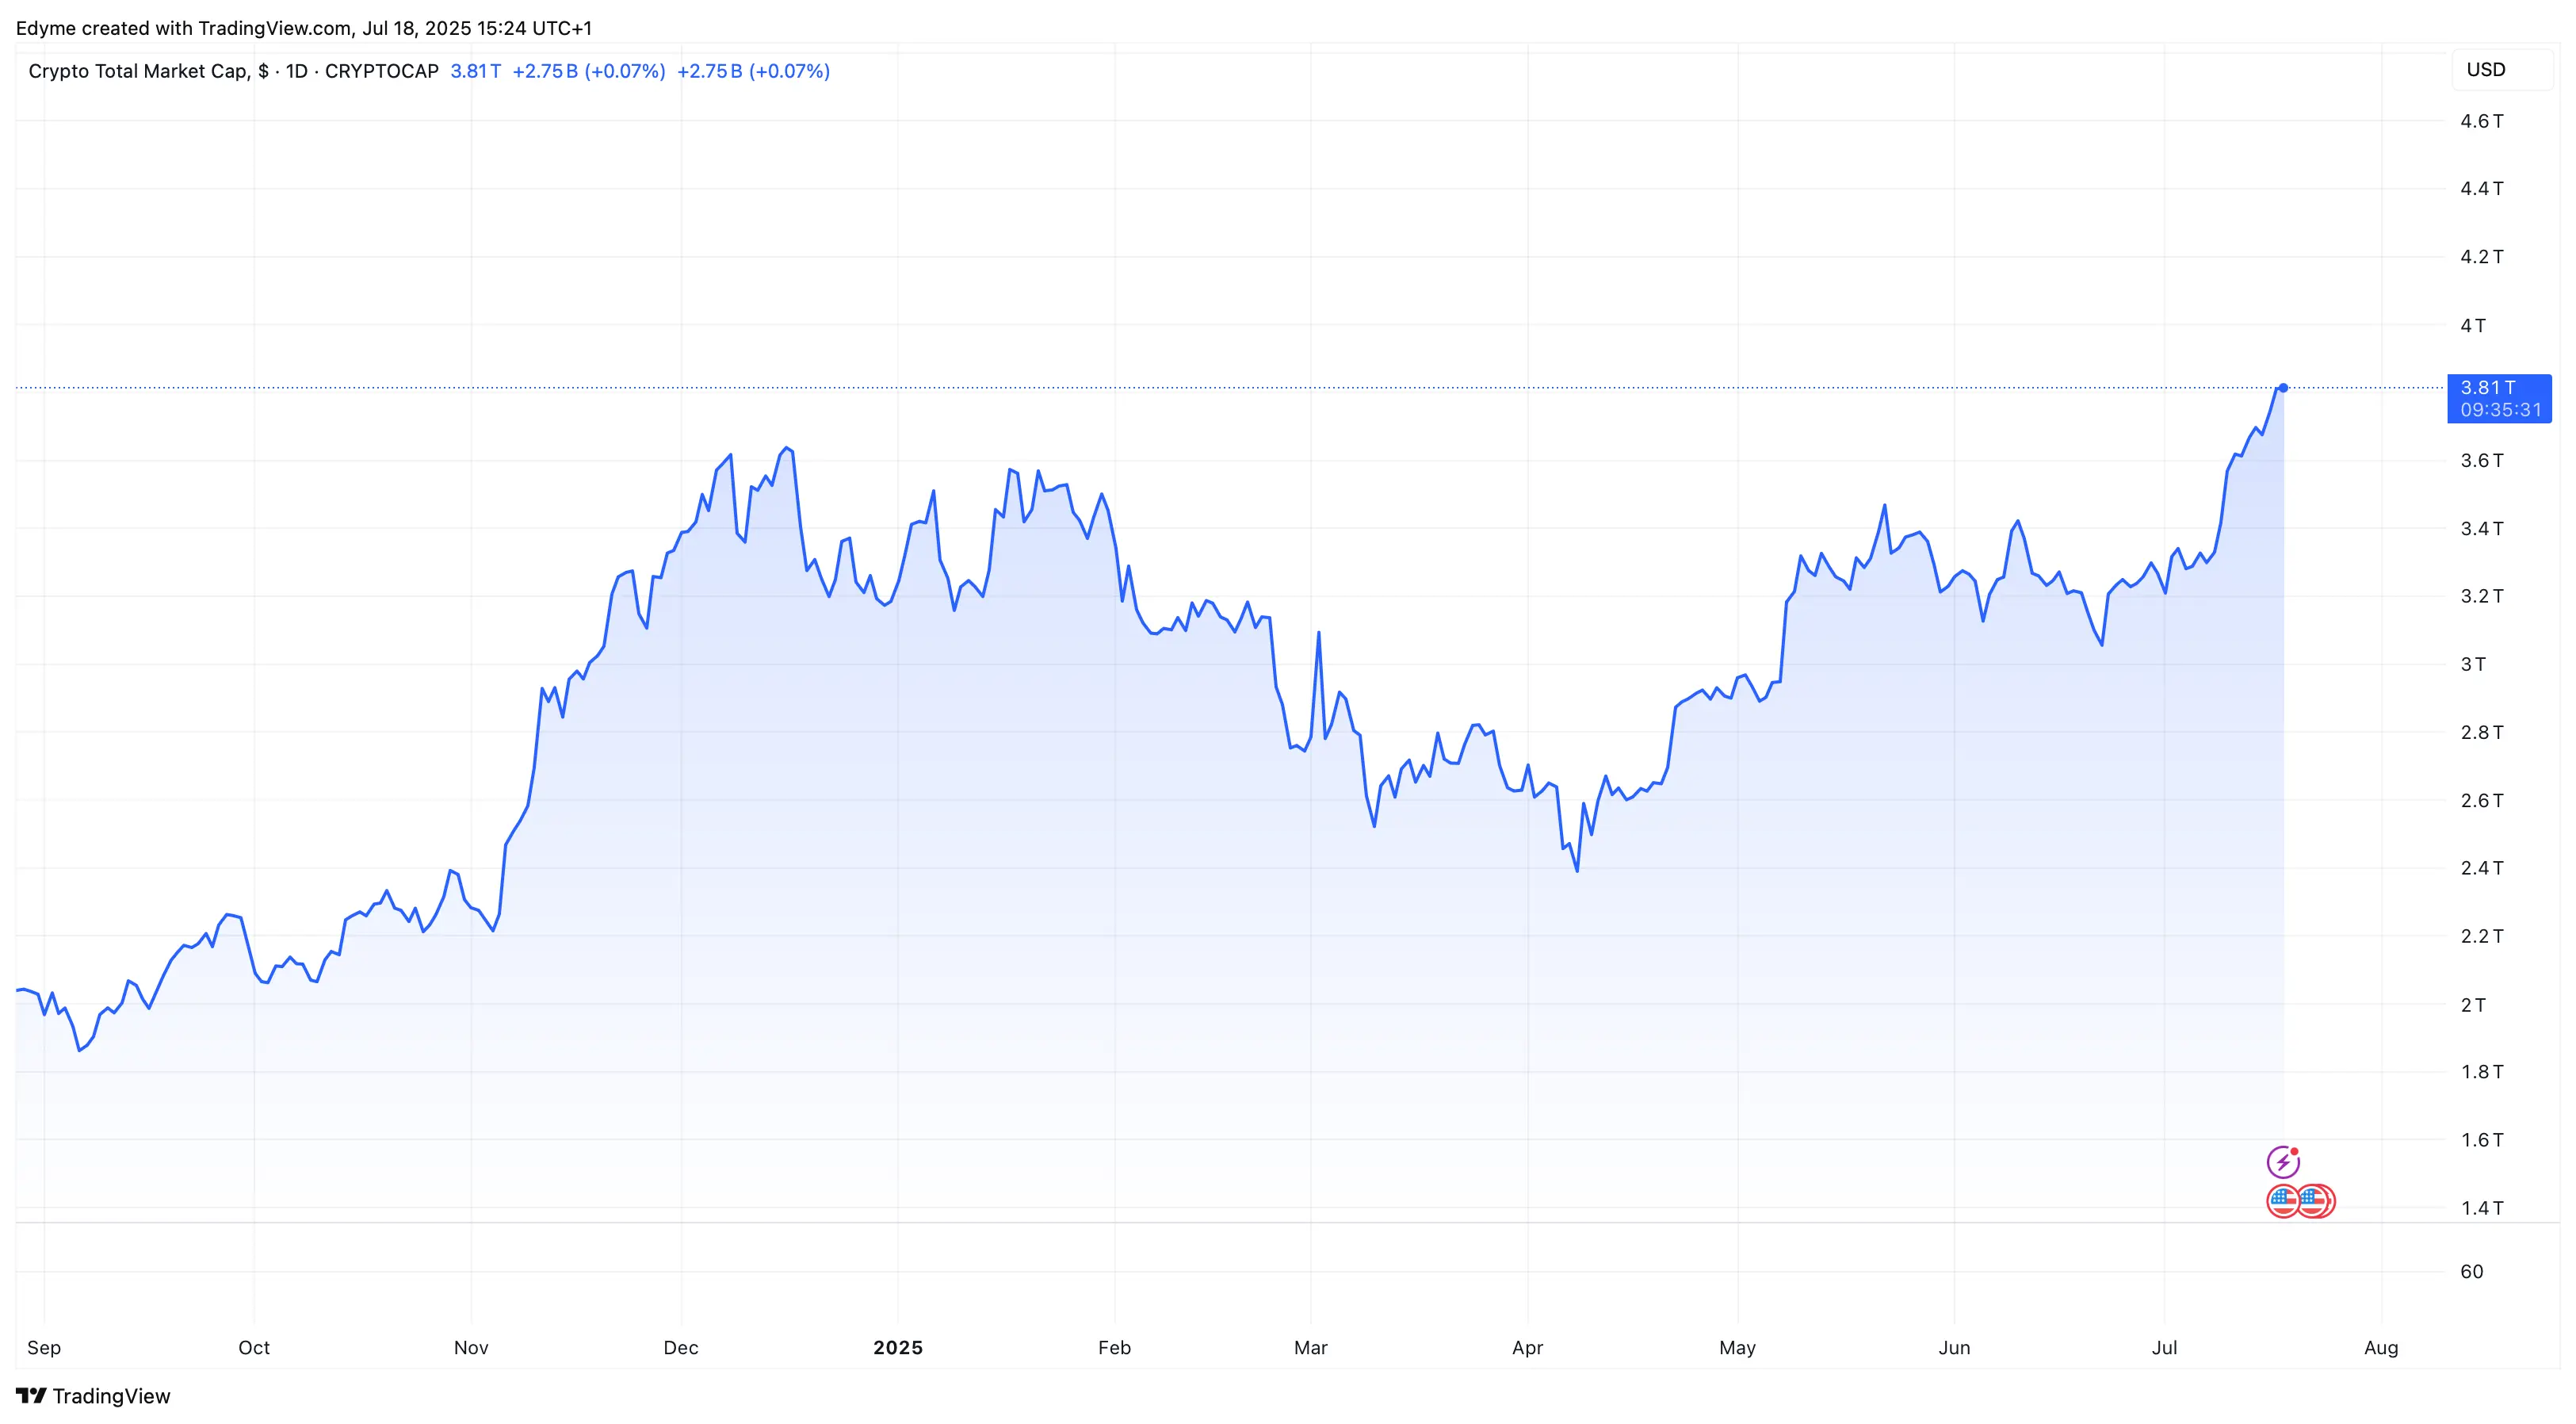2576x1424 pixels.
Task: Click the 4.2 T price axis label
Action: (x=2482, y=257)
